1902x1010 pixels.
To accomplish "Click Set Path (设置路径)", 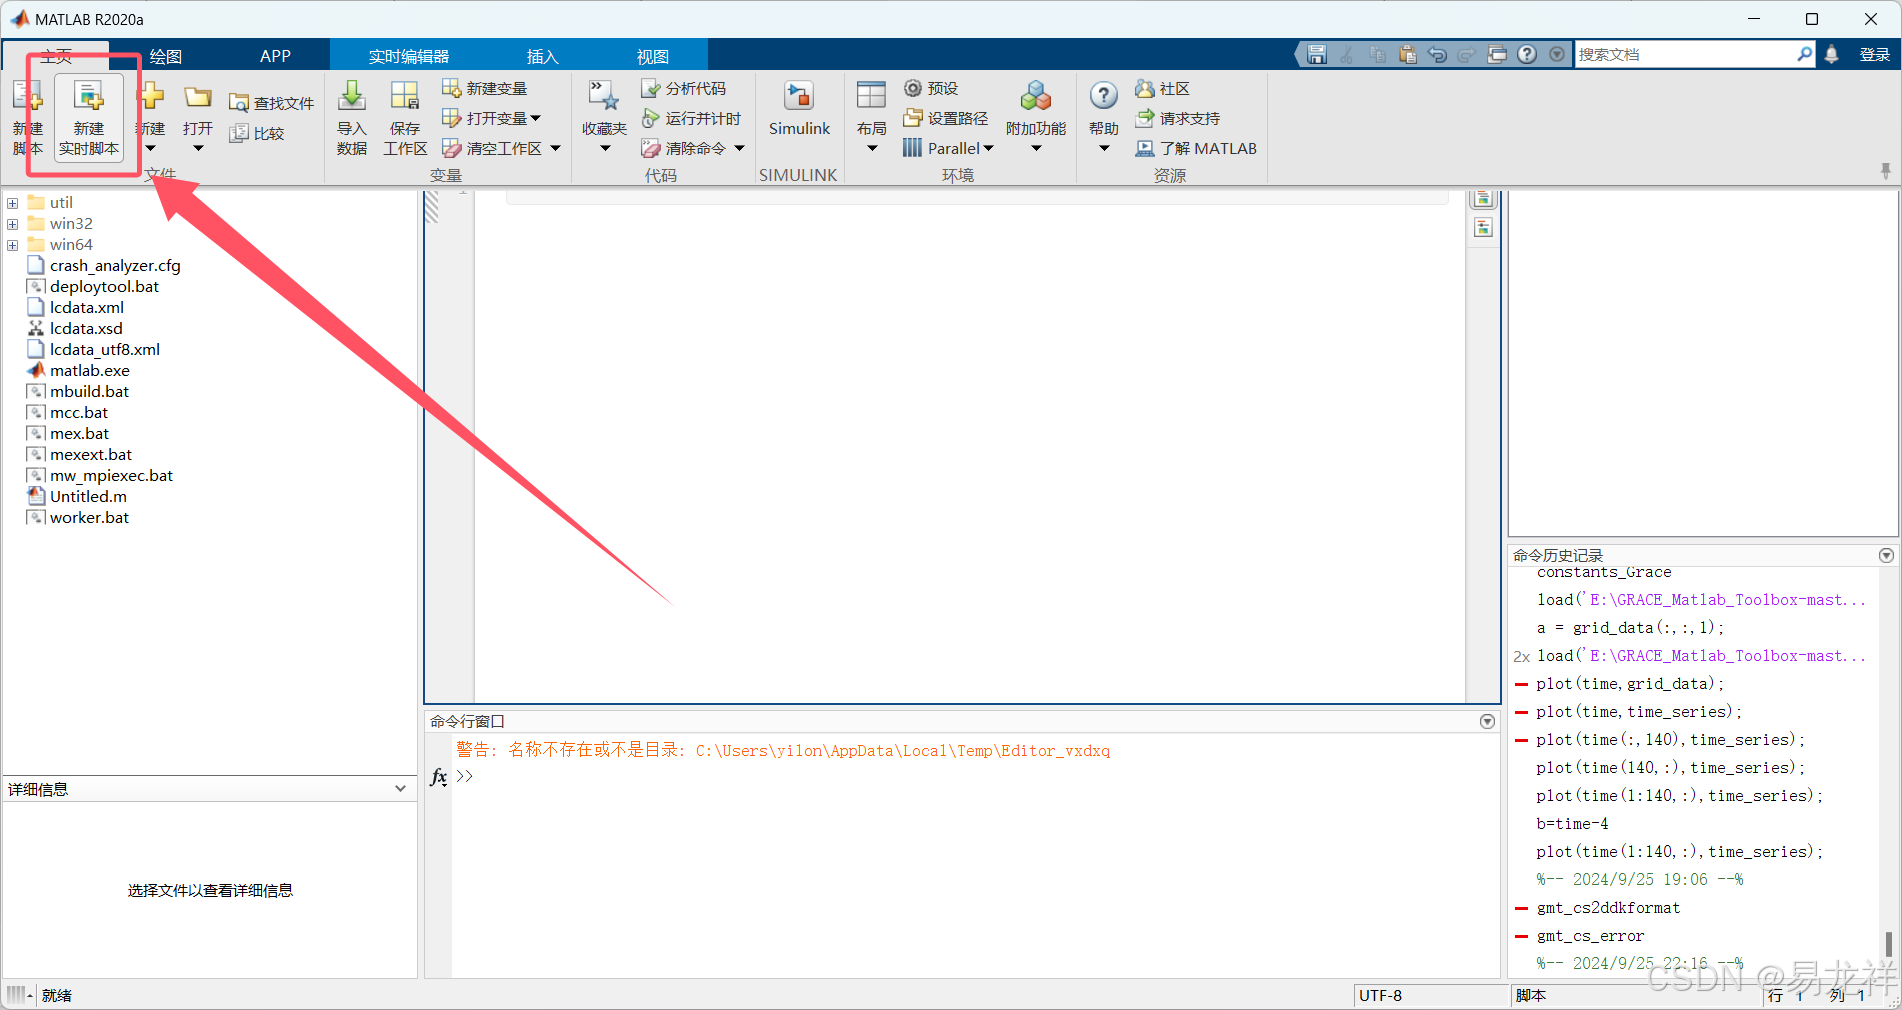I will [946, 118].
